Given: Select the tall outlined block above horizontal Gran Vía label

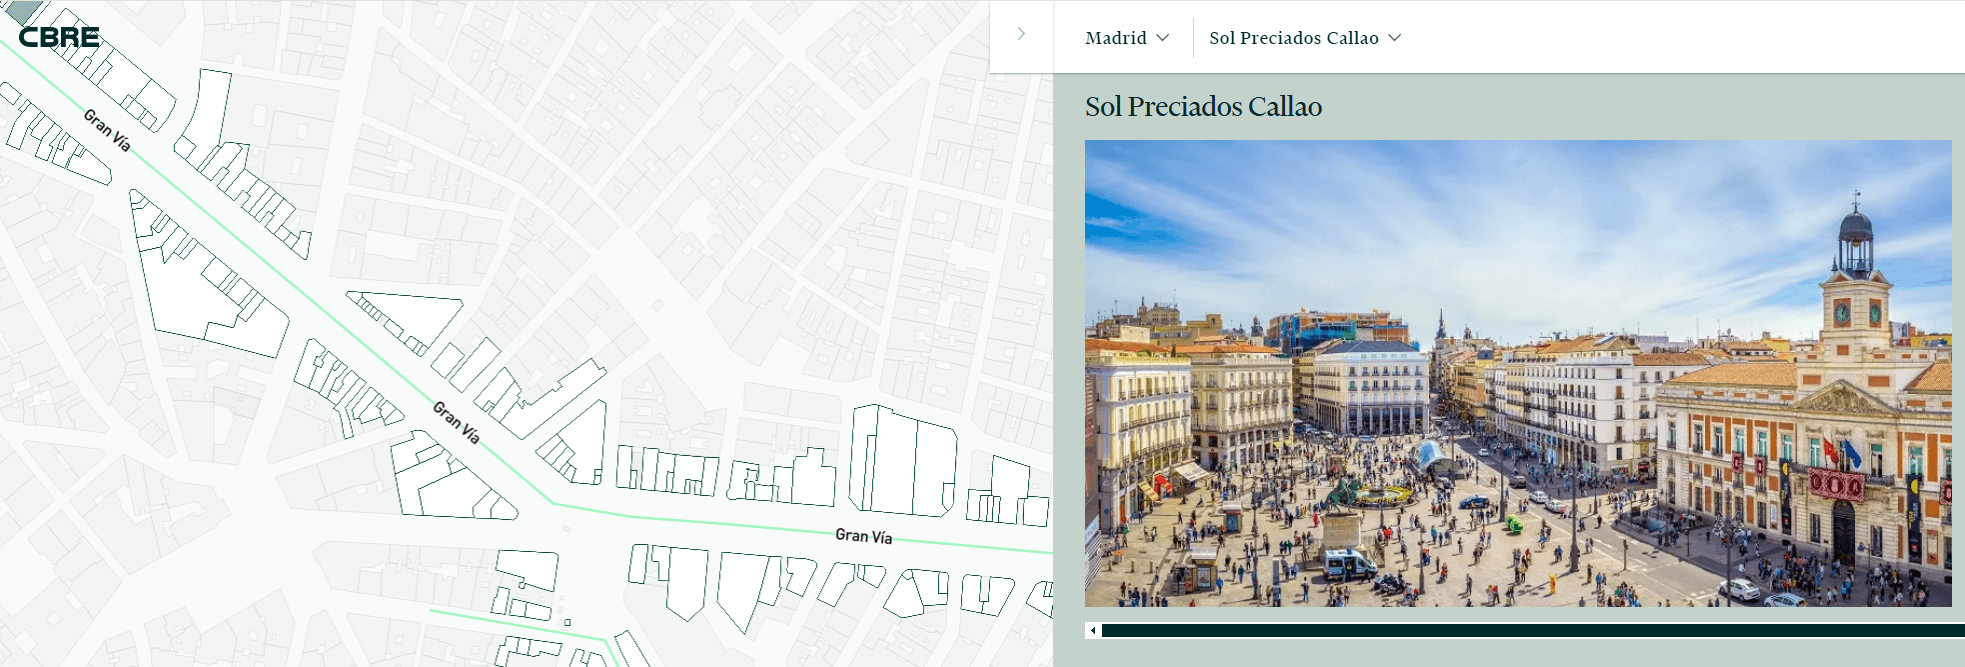Looking at the screenshot, I should 900,460.
